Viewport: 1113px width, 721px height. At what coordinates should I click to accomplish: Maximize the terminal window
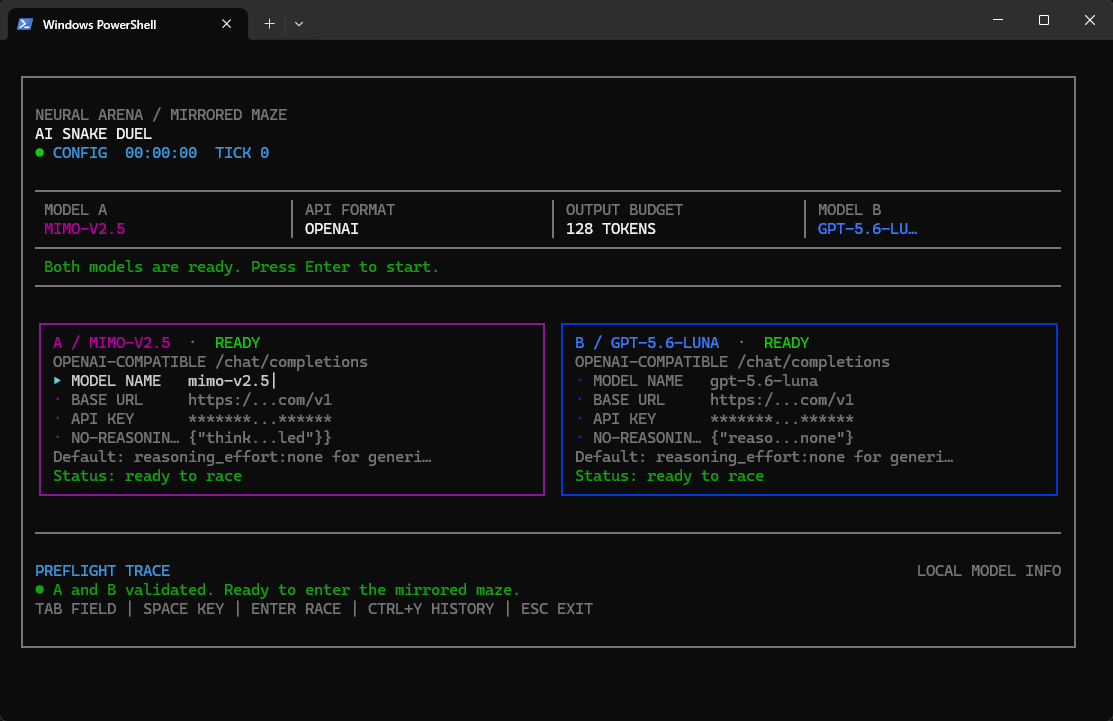tap(1043, 20)
